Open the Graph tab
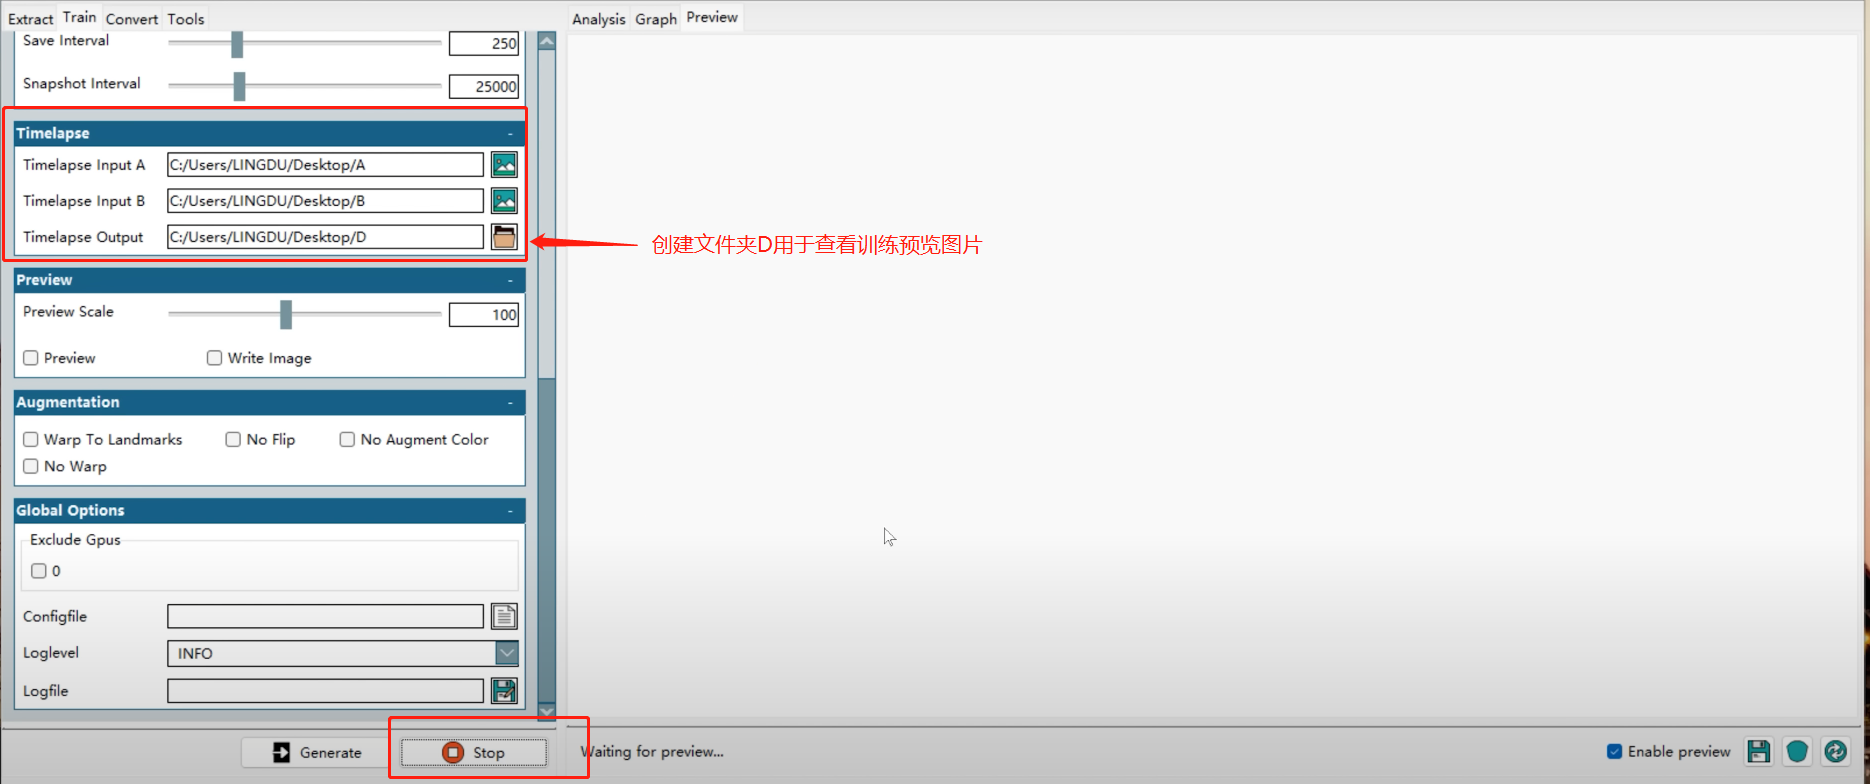 656,19
